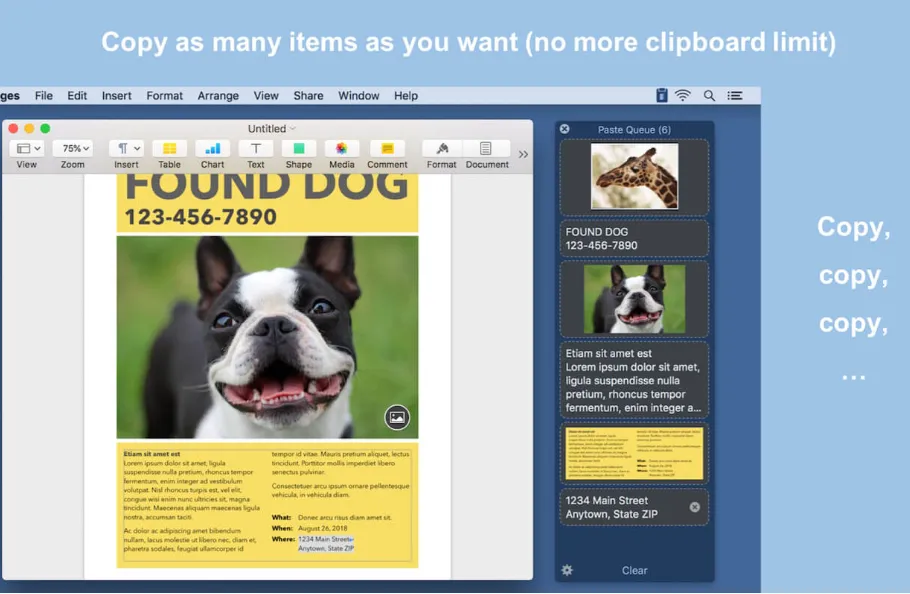The width and height of the screenshot is (910, 594).
Task: Open the Edit menu
Action: (77, 96)
